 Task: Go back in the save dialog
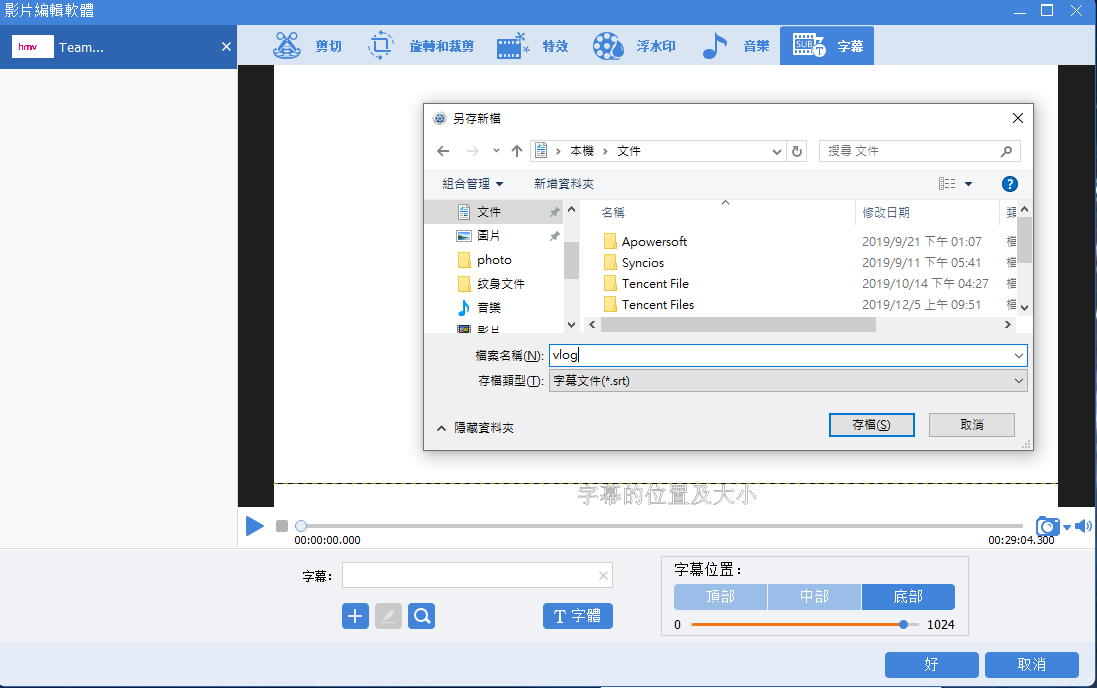[443, 151]
